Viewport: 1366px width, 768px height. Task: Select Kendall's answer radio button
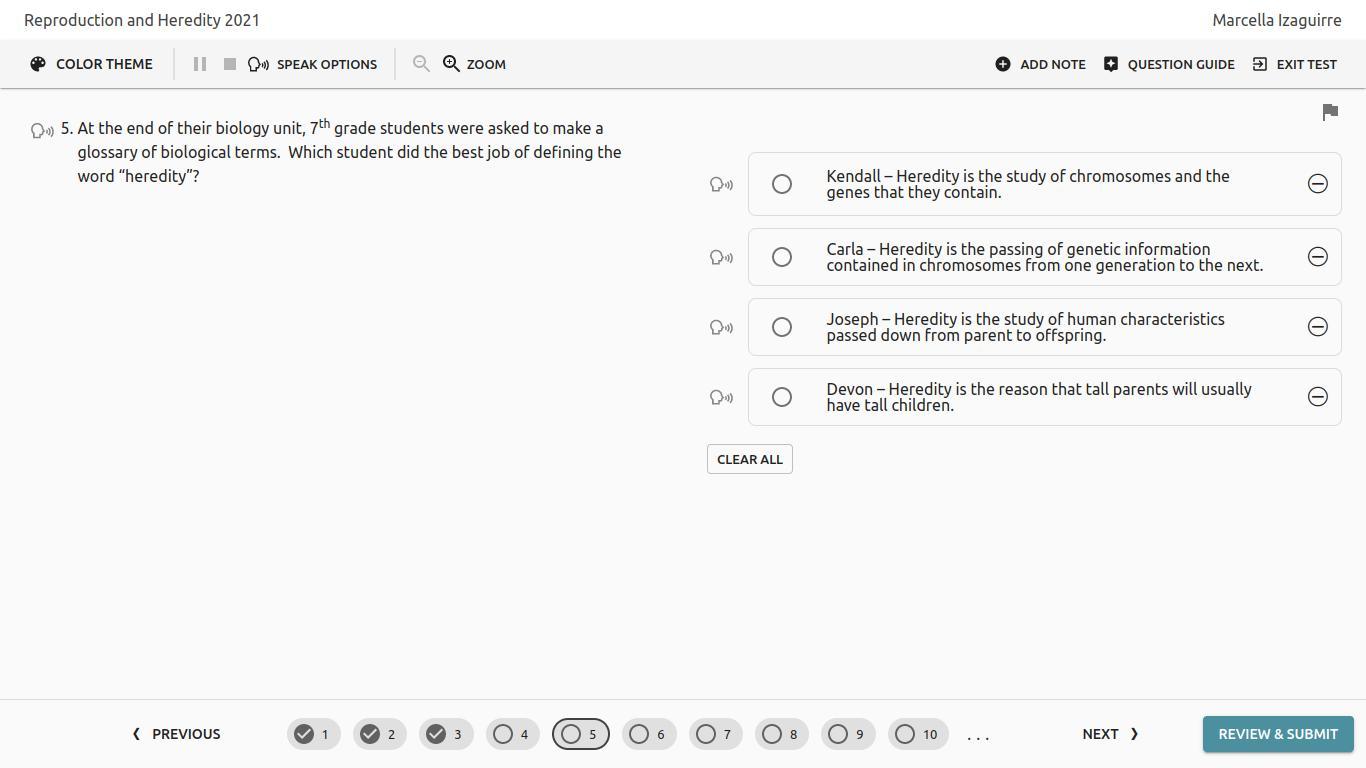tap(782, 184)
